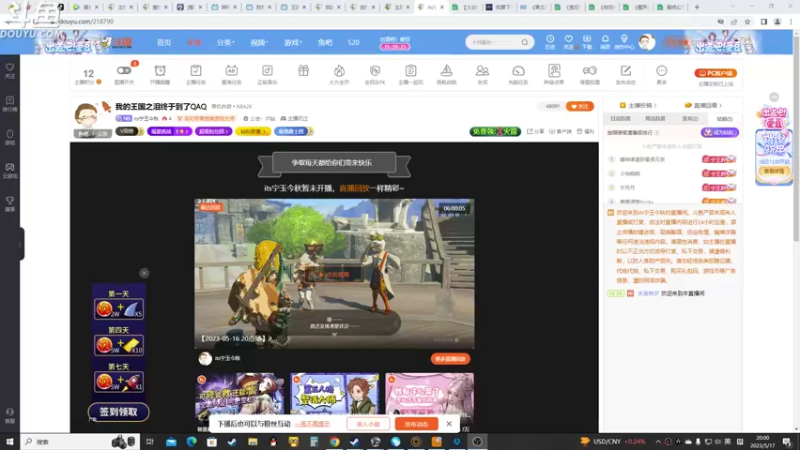Go to 首页 in top navigation
This screenshot has width=800, height=450.
click(164, 42)
